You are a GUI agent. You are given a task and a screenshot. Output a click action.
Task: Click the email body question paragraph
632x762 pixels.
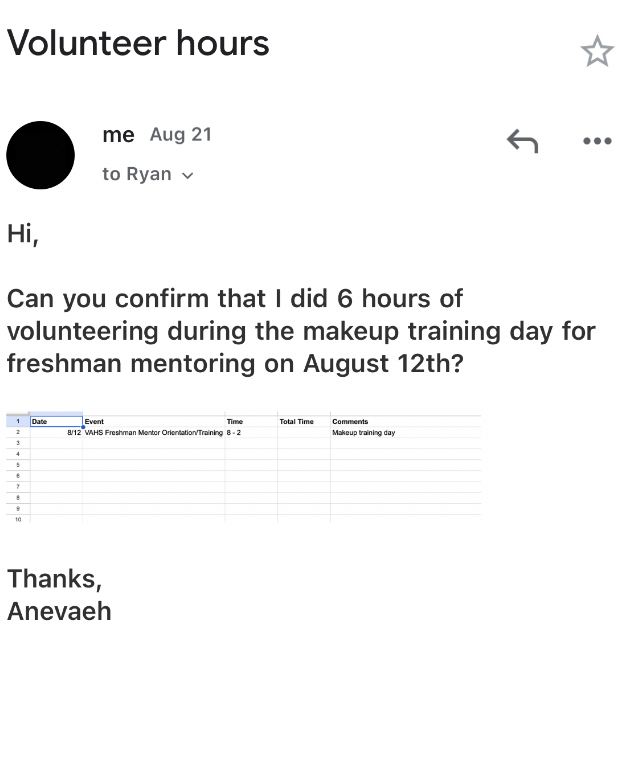[301, 331]
